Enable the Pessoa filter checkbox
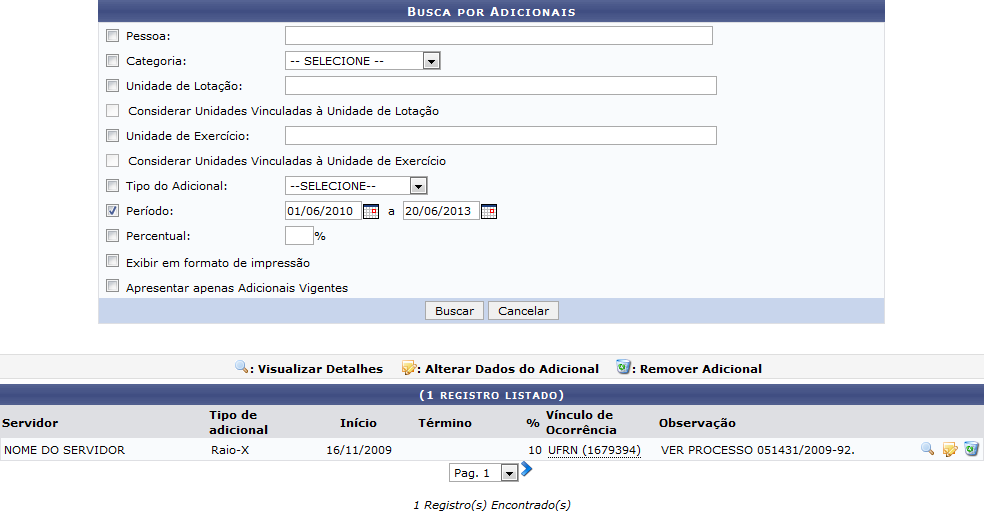Viewport: 984px width, 511px height. pos(113,36)
